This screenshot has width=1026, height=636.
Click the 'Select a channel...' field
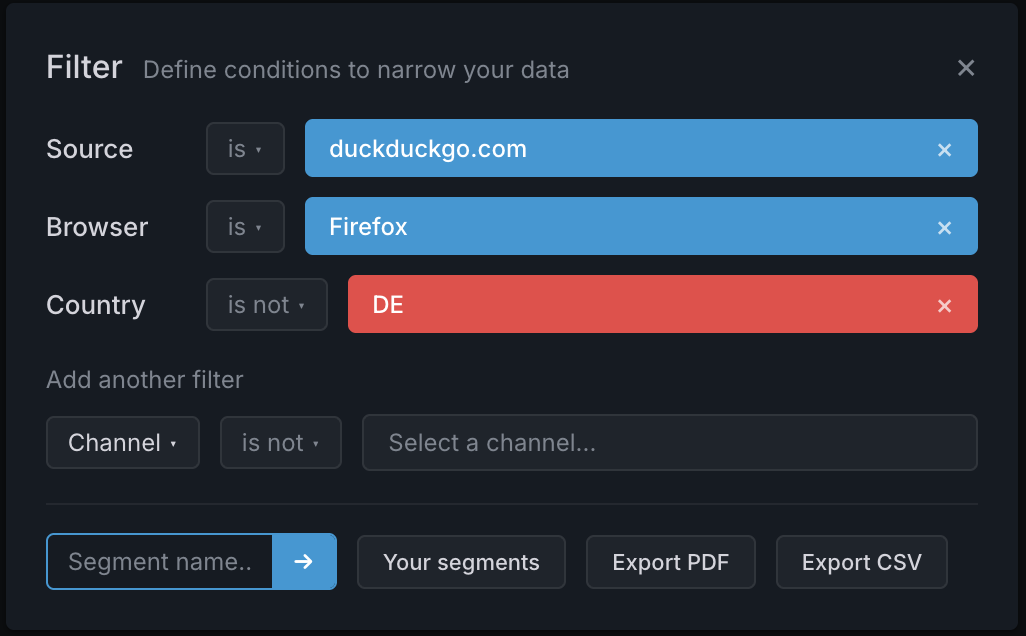(x=668, y=443)
